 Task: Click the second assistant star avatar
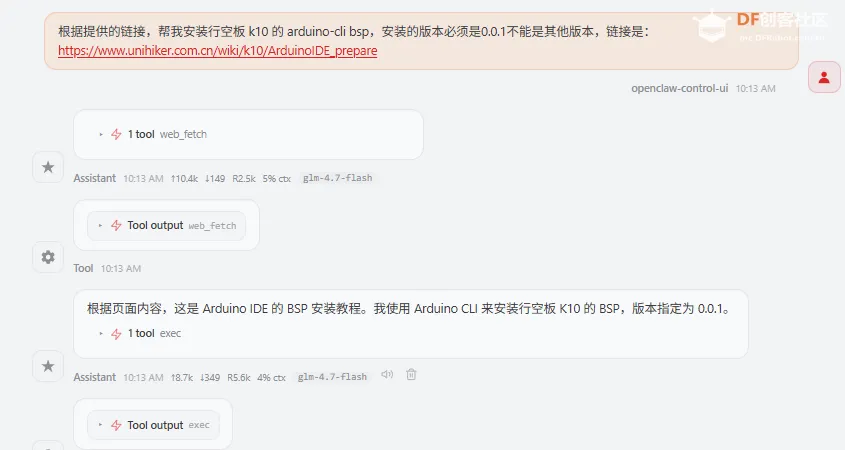[x=48, y=366]
